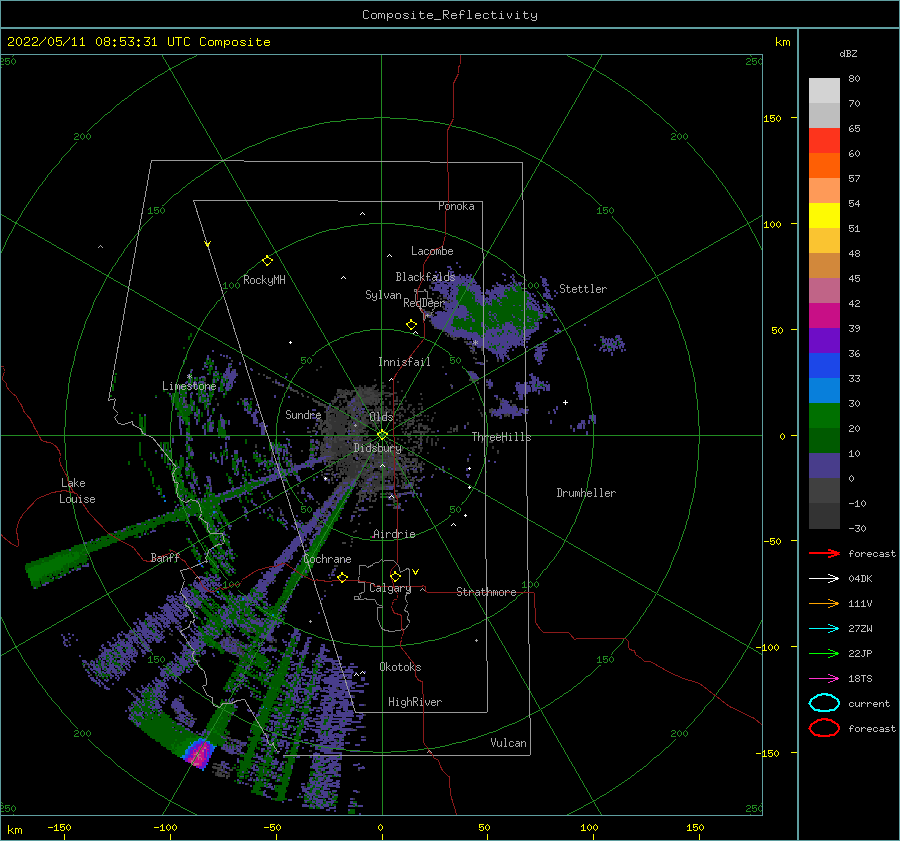Click the yellow diamond marker beside RockyMH
900x841 pixels.
coord(267,261)
